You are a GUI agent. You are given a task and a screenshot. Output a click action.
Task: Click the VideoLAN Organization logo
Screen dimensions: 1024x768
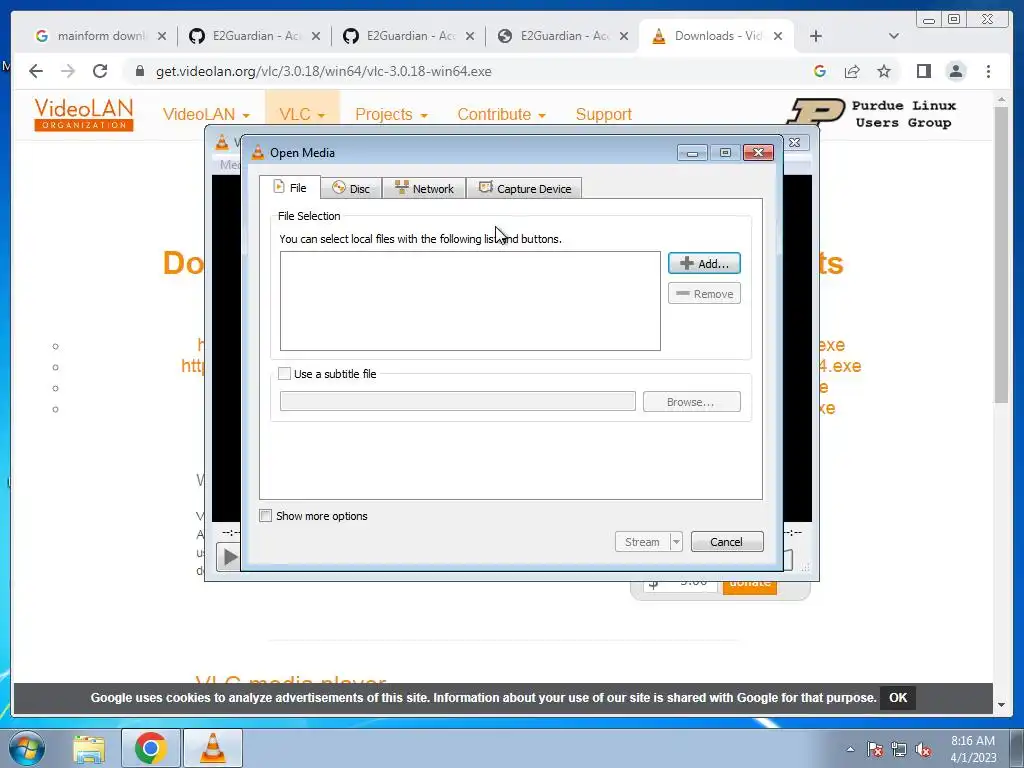84,114
